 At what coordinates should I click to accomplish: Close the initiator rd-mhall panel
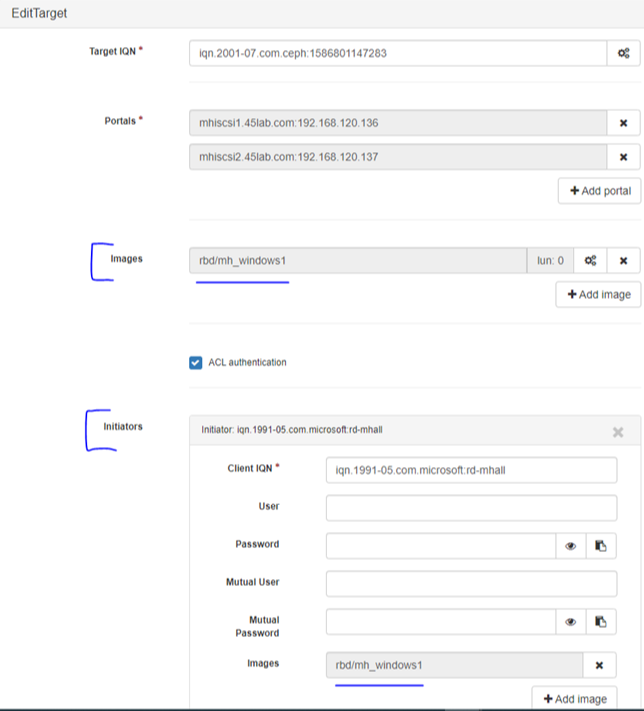[618, 432]
